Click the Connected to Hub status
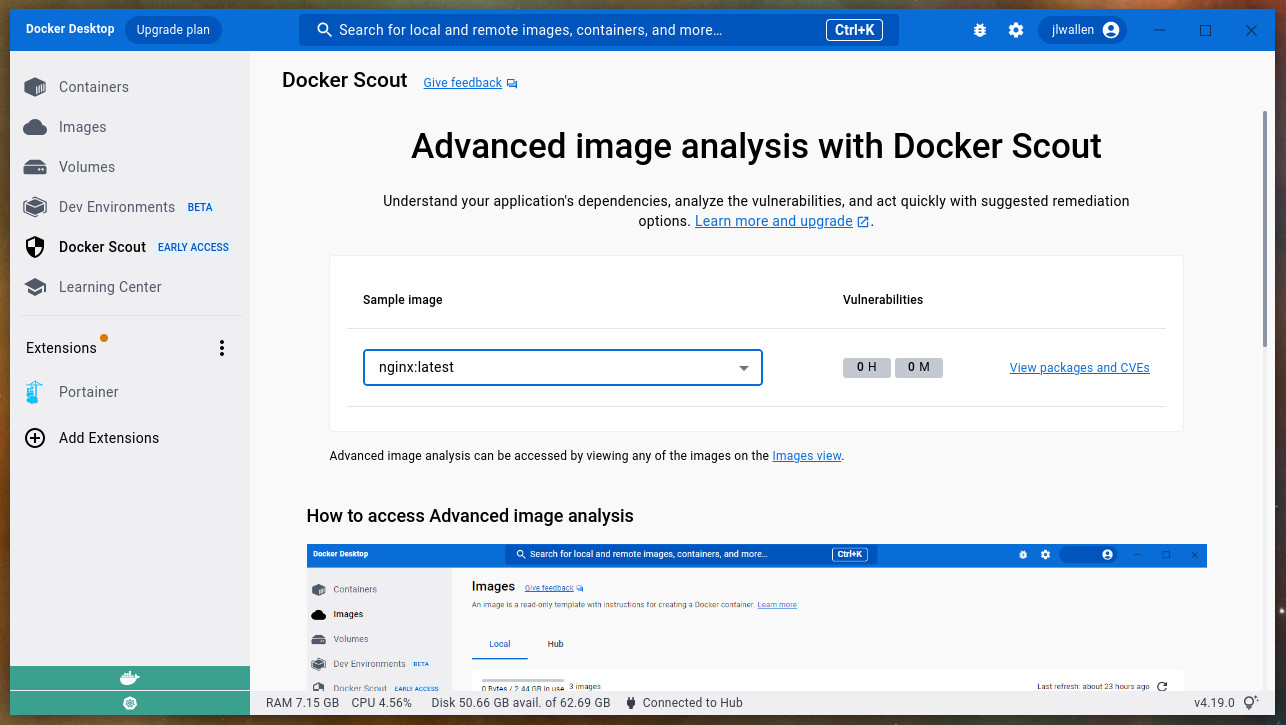Viewport: 1286px width, 725px height. coord(684,703)
